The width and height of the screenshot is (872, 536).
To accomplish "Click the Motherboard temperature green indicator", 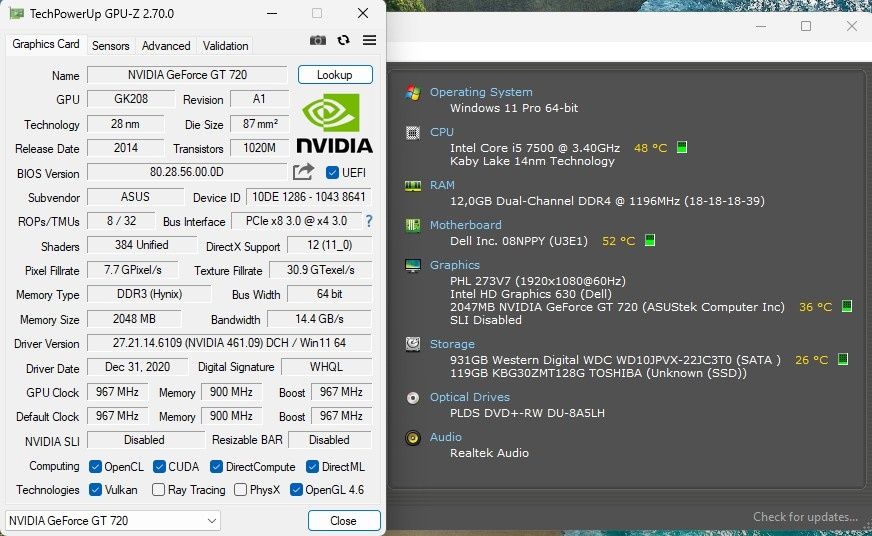I will click(x=650, y=240).
